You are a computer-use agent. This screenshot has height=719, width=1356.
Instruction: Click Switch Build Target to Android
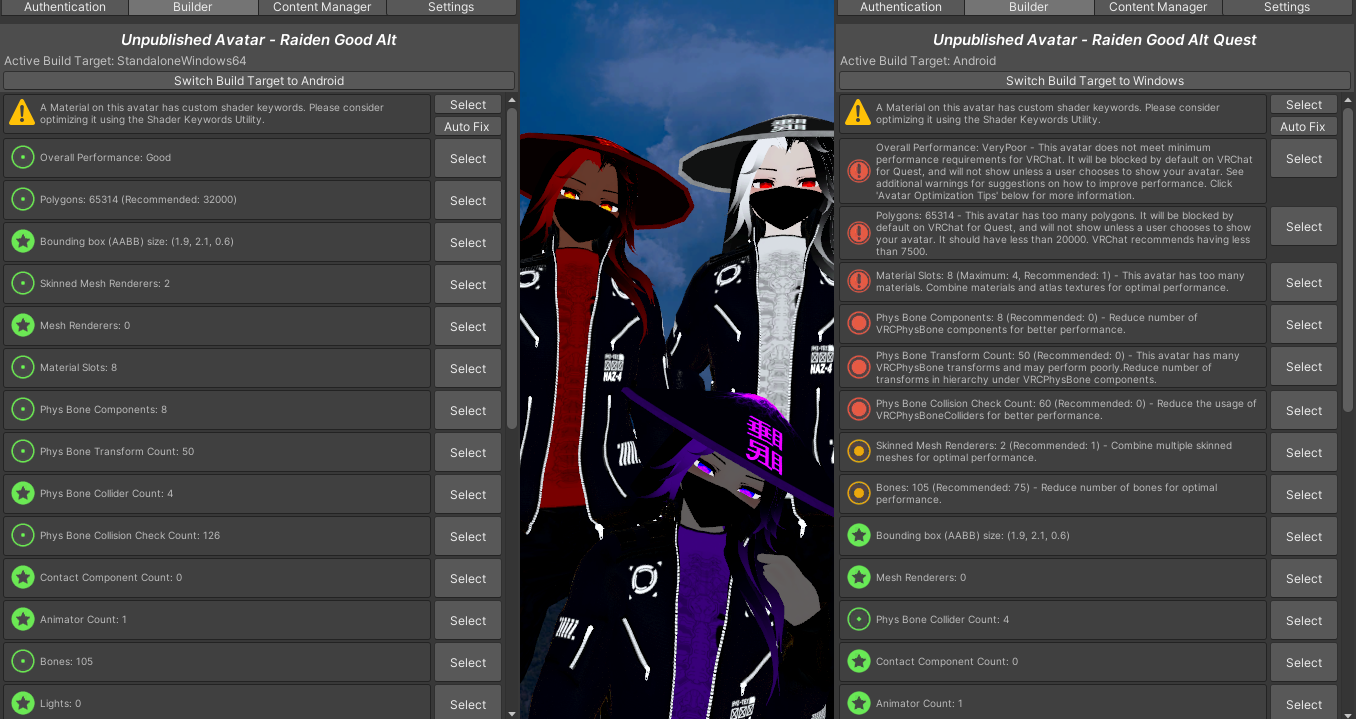click(259, 81)
